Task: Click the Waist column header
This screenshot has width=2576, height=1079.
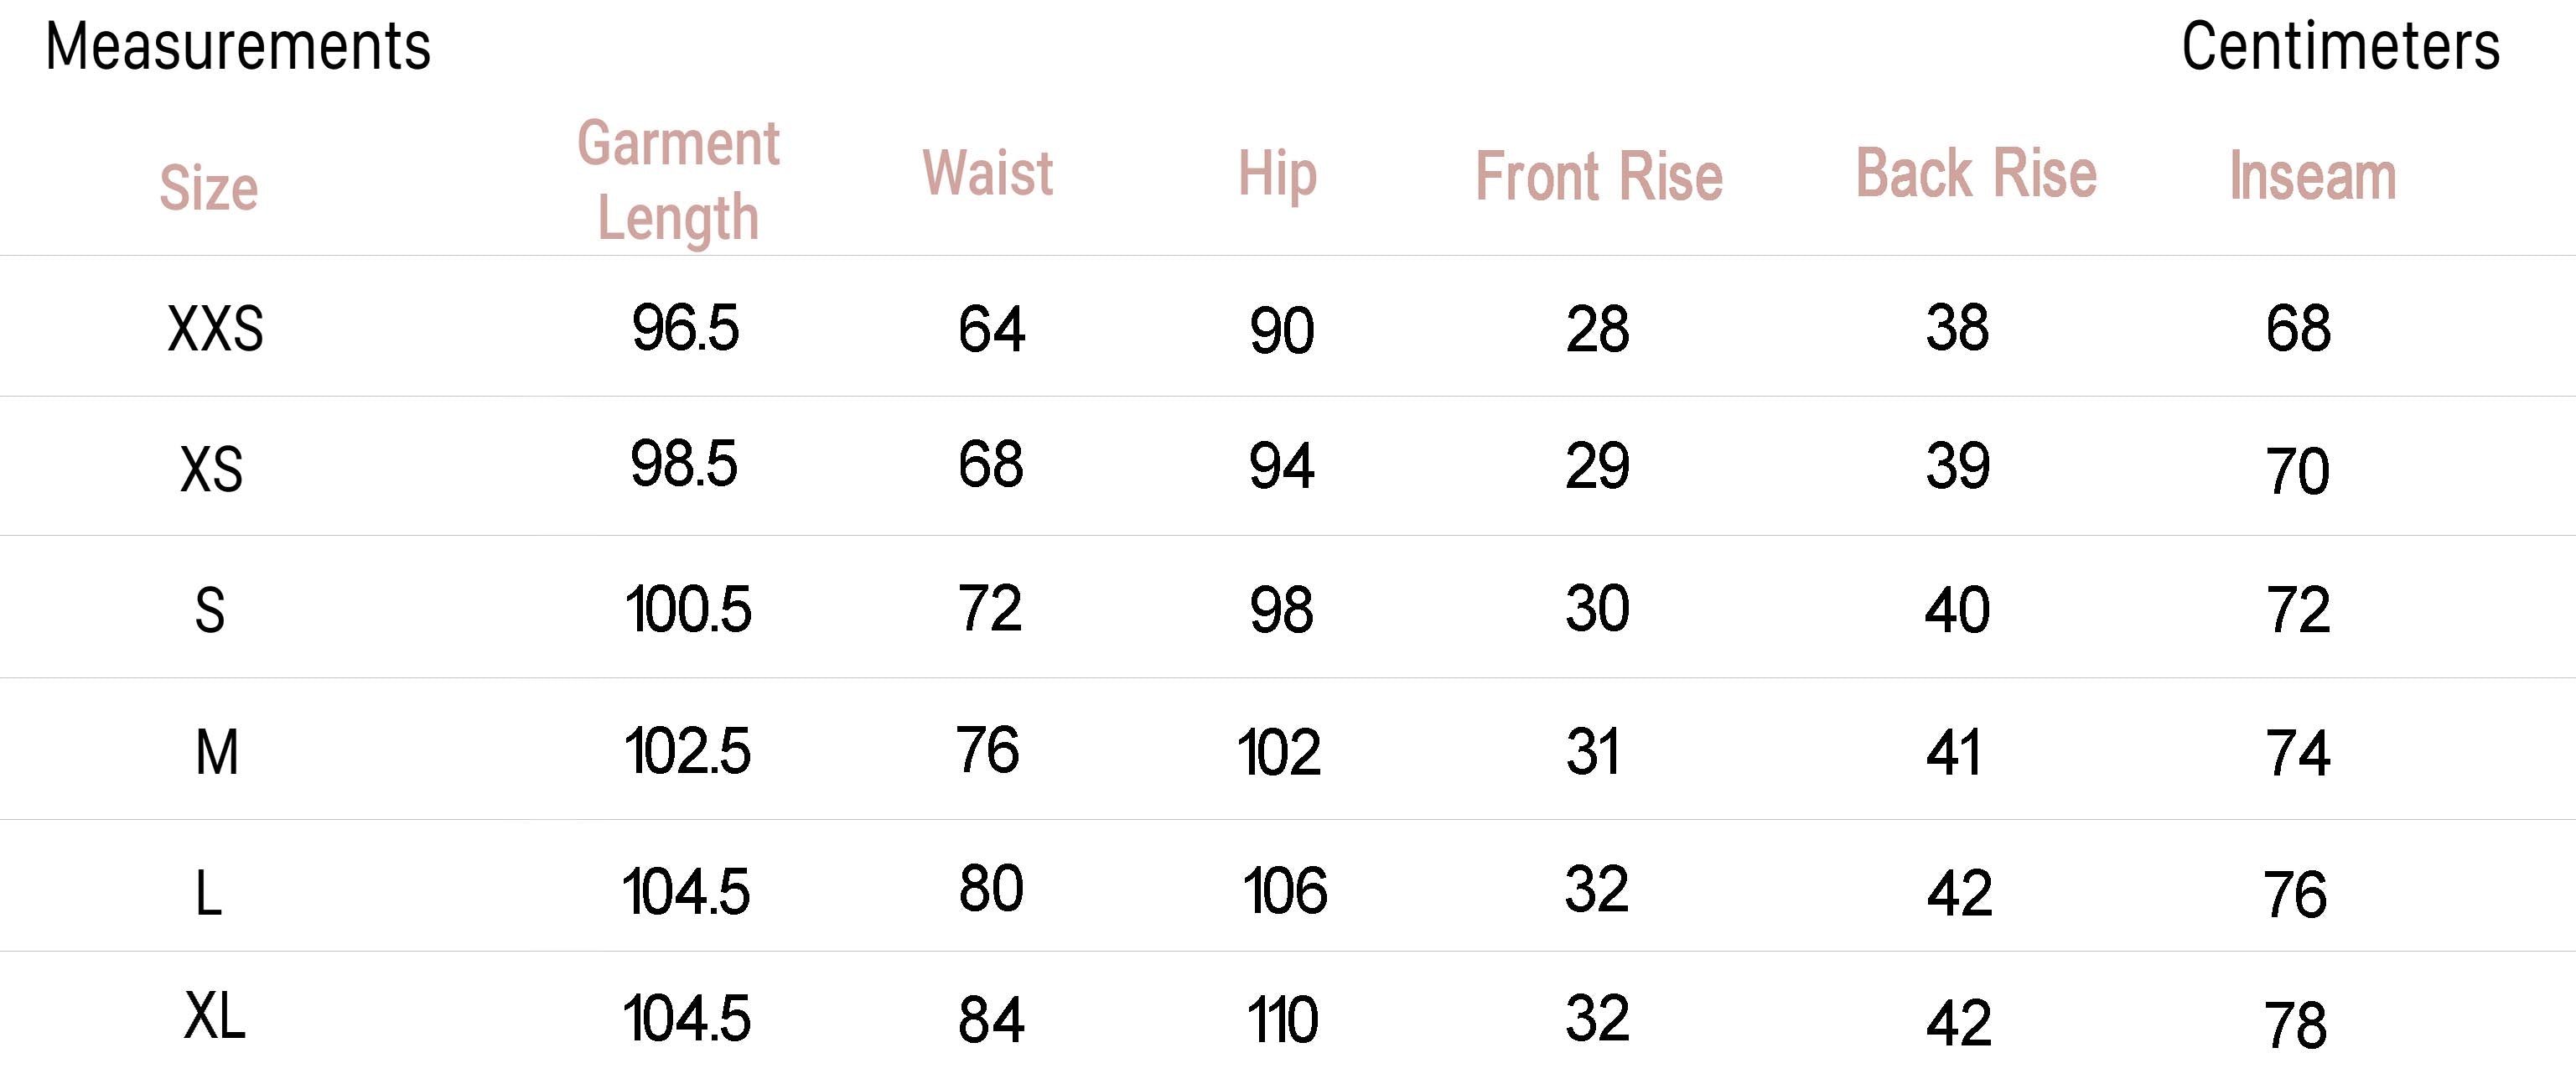Action: (987, 173)
